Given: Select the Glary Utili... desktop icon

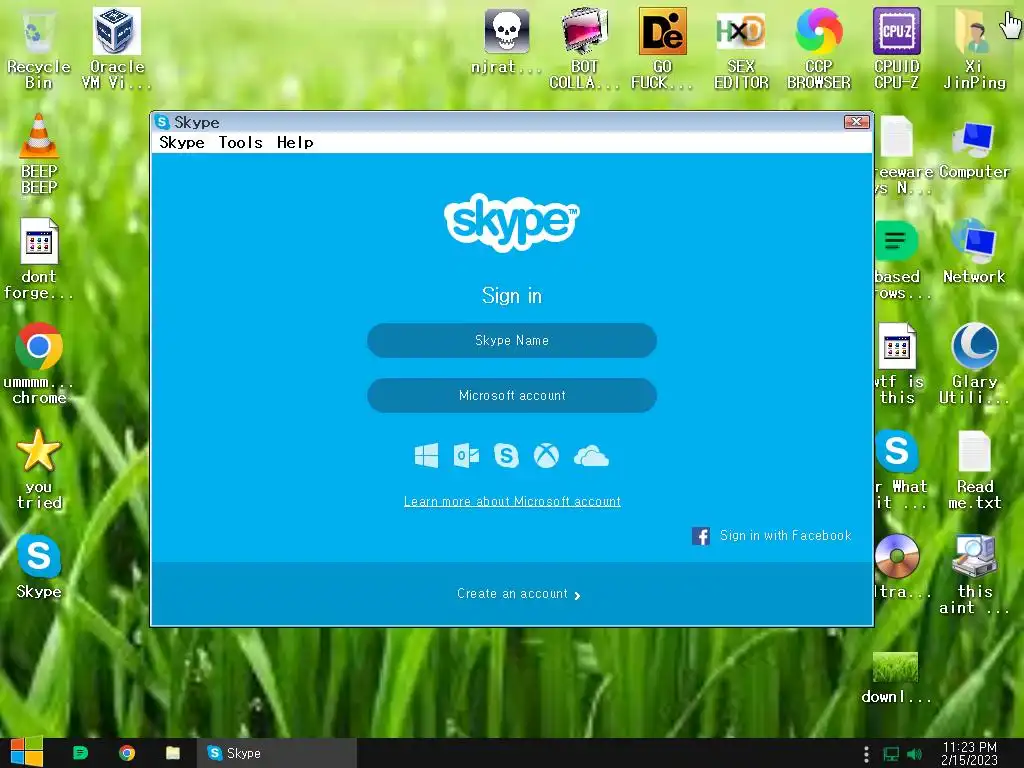Looking at the screenshot, I should pos(974,364).
